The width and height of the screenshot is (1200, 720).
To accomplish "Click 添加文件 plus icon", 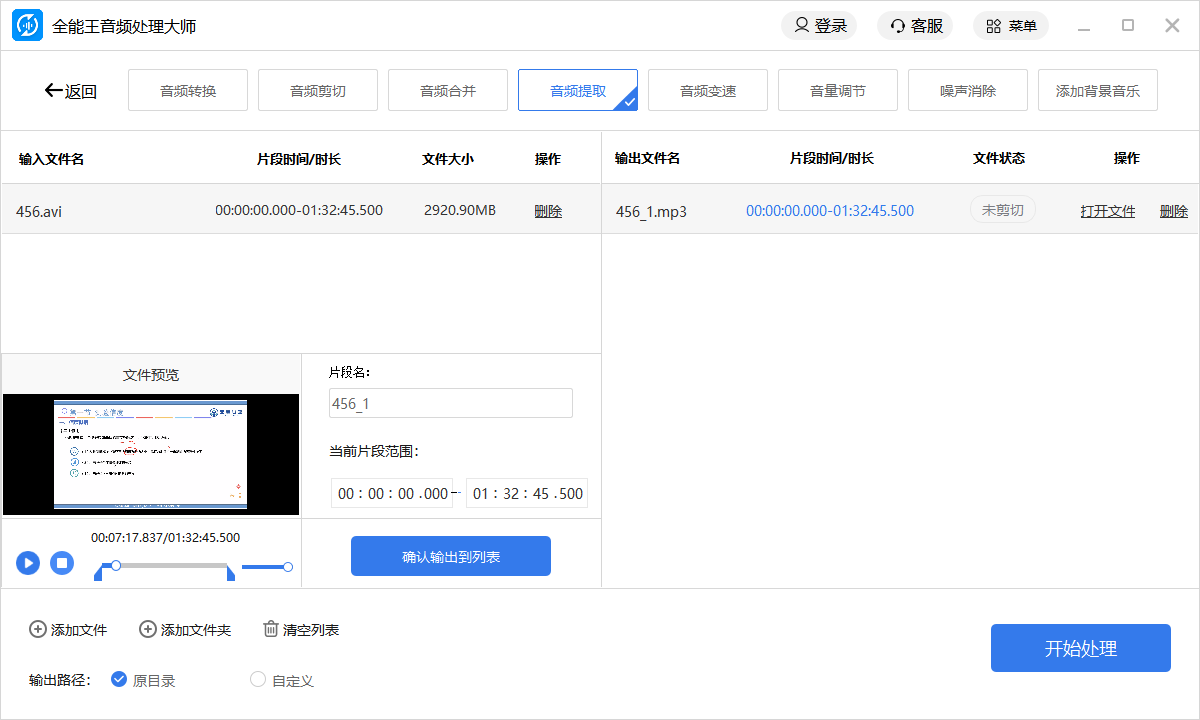I will coord(38,629).
